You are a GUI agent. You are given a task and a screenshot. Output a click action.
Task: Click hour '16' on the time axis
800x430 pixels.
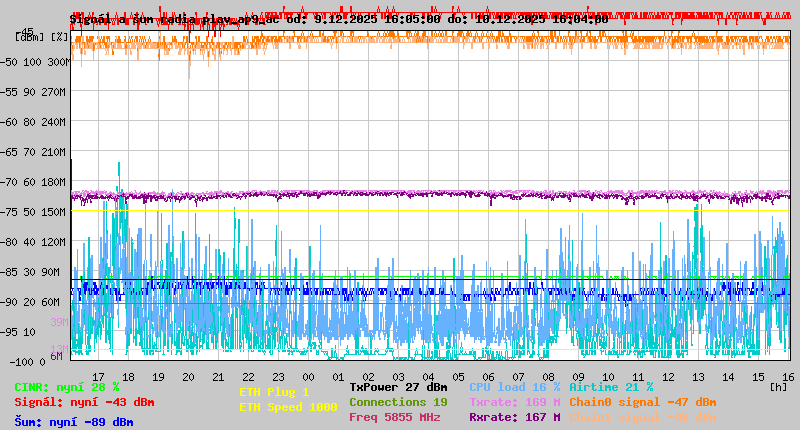tap(788, 377)
